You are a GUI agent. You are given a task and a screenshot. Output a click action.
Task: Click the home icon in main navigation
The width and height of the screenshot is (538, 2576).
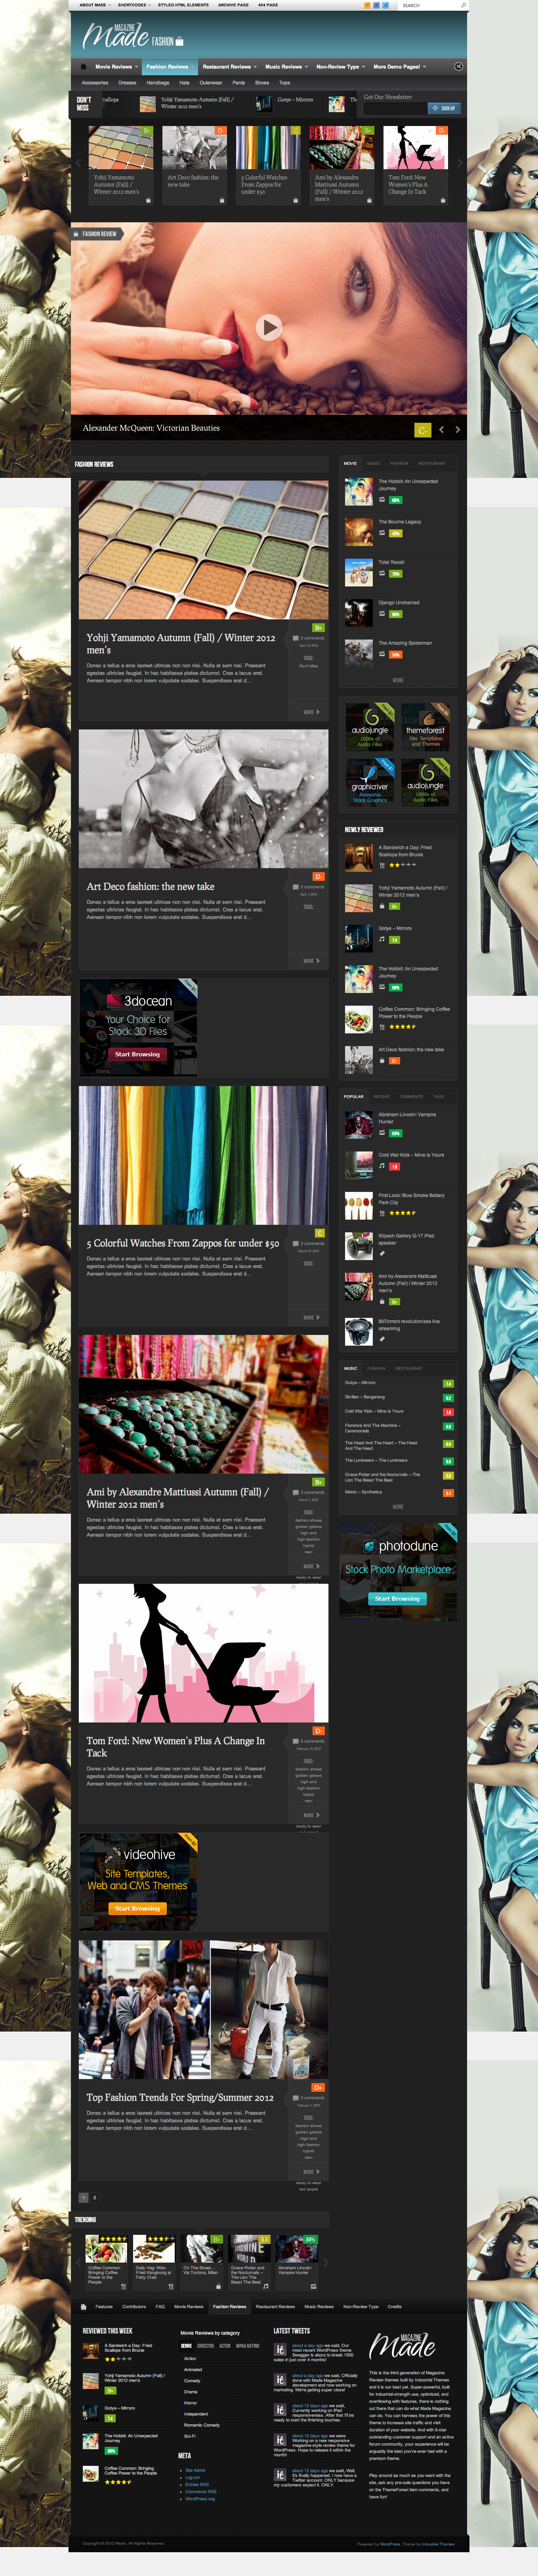tap(83, 67)
